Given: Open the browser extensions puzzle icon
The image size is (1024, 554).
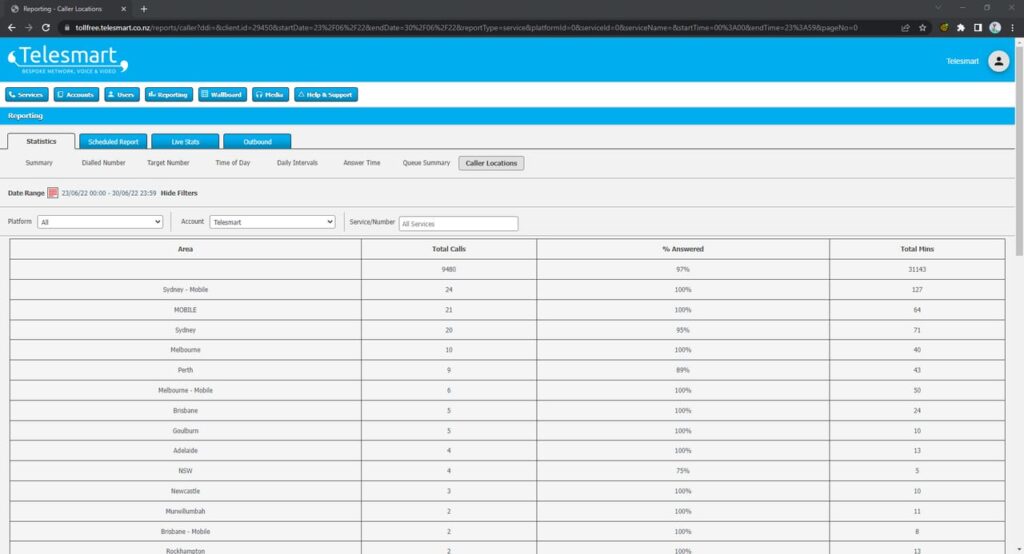Looking at the screenshot, I should (x=961, y=27).
